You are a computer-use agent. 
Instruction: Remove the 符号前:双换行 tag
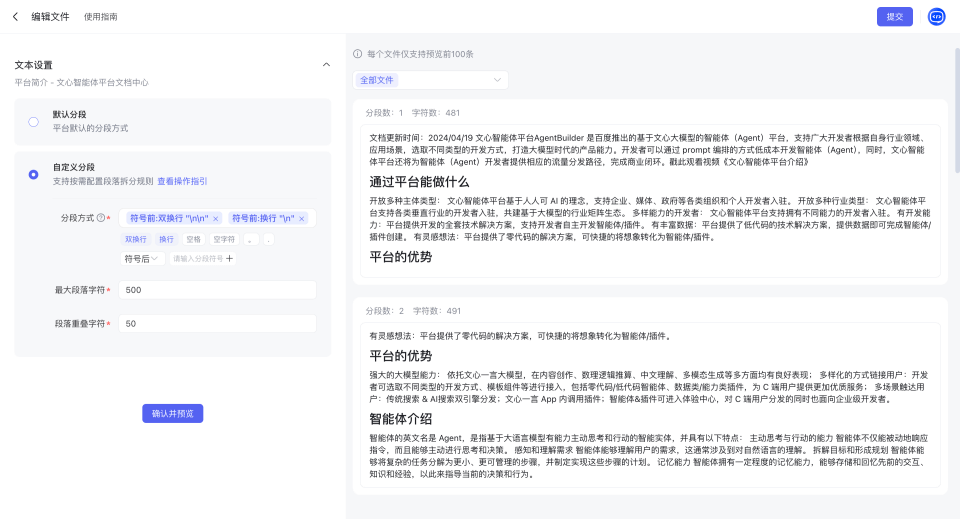pos(216,218)
